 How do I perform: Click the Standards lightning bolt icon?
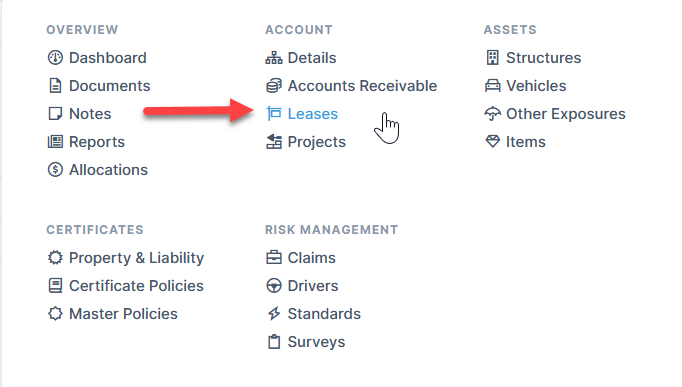(274, 314)
